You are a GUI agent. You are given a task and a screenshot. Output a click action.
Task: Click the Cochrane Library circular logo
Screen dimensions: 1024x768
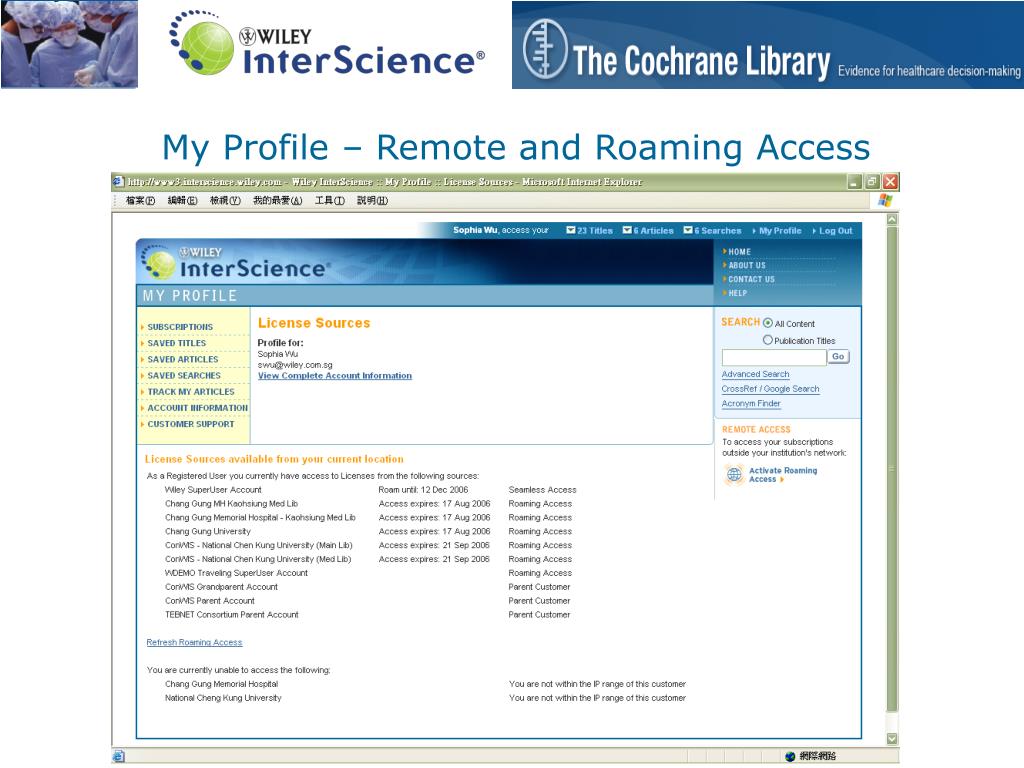[x=545, y=49]
